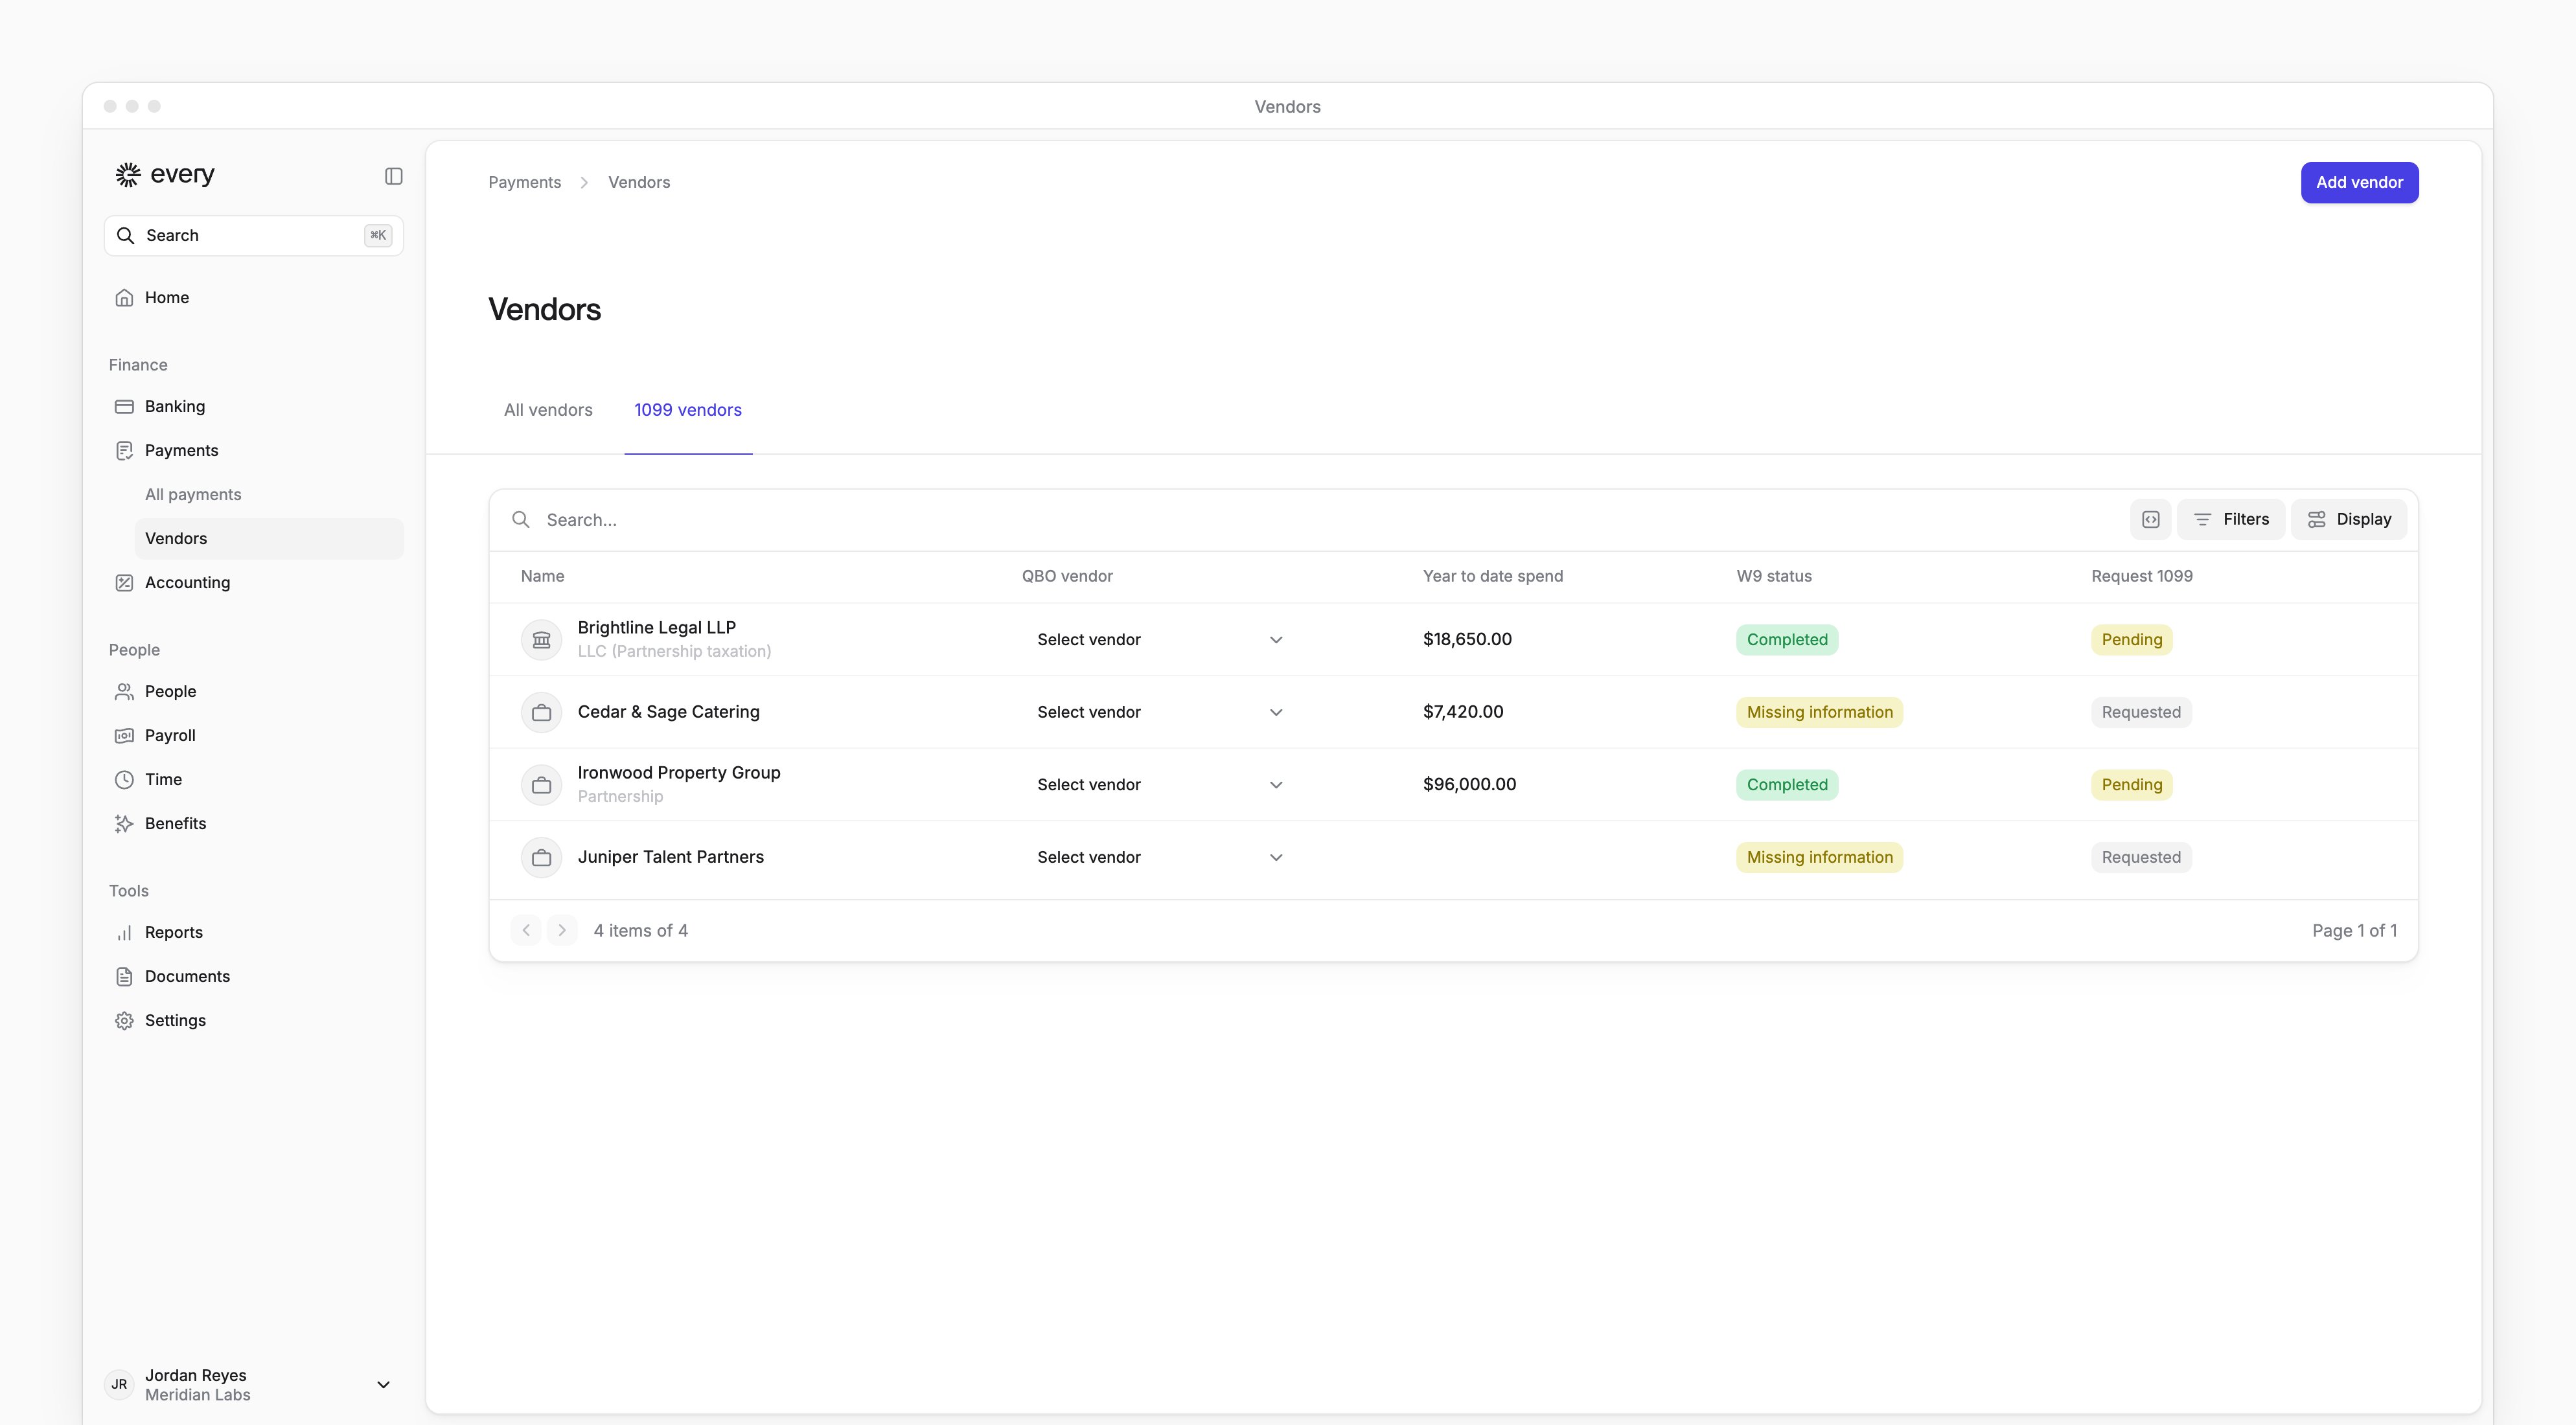Collapse the sidebar panel icon

393,176
